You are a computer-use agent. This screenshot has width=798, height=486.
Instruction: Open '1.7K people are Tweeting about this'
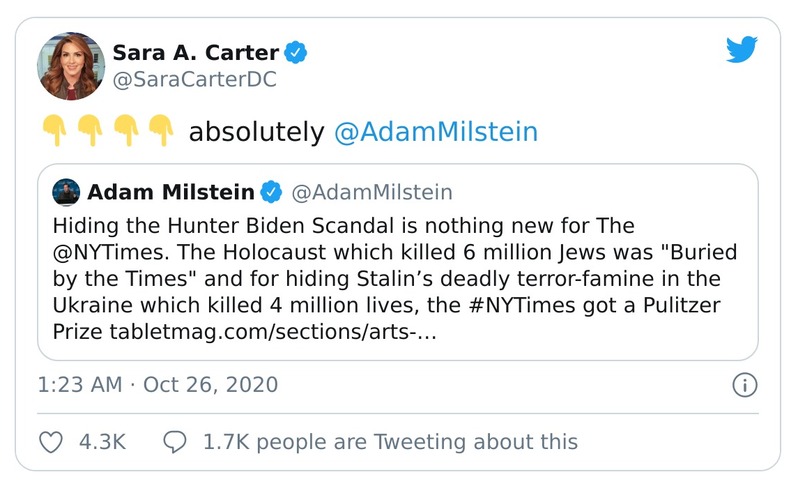389,441
